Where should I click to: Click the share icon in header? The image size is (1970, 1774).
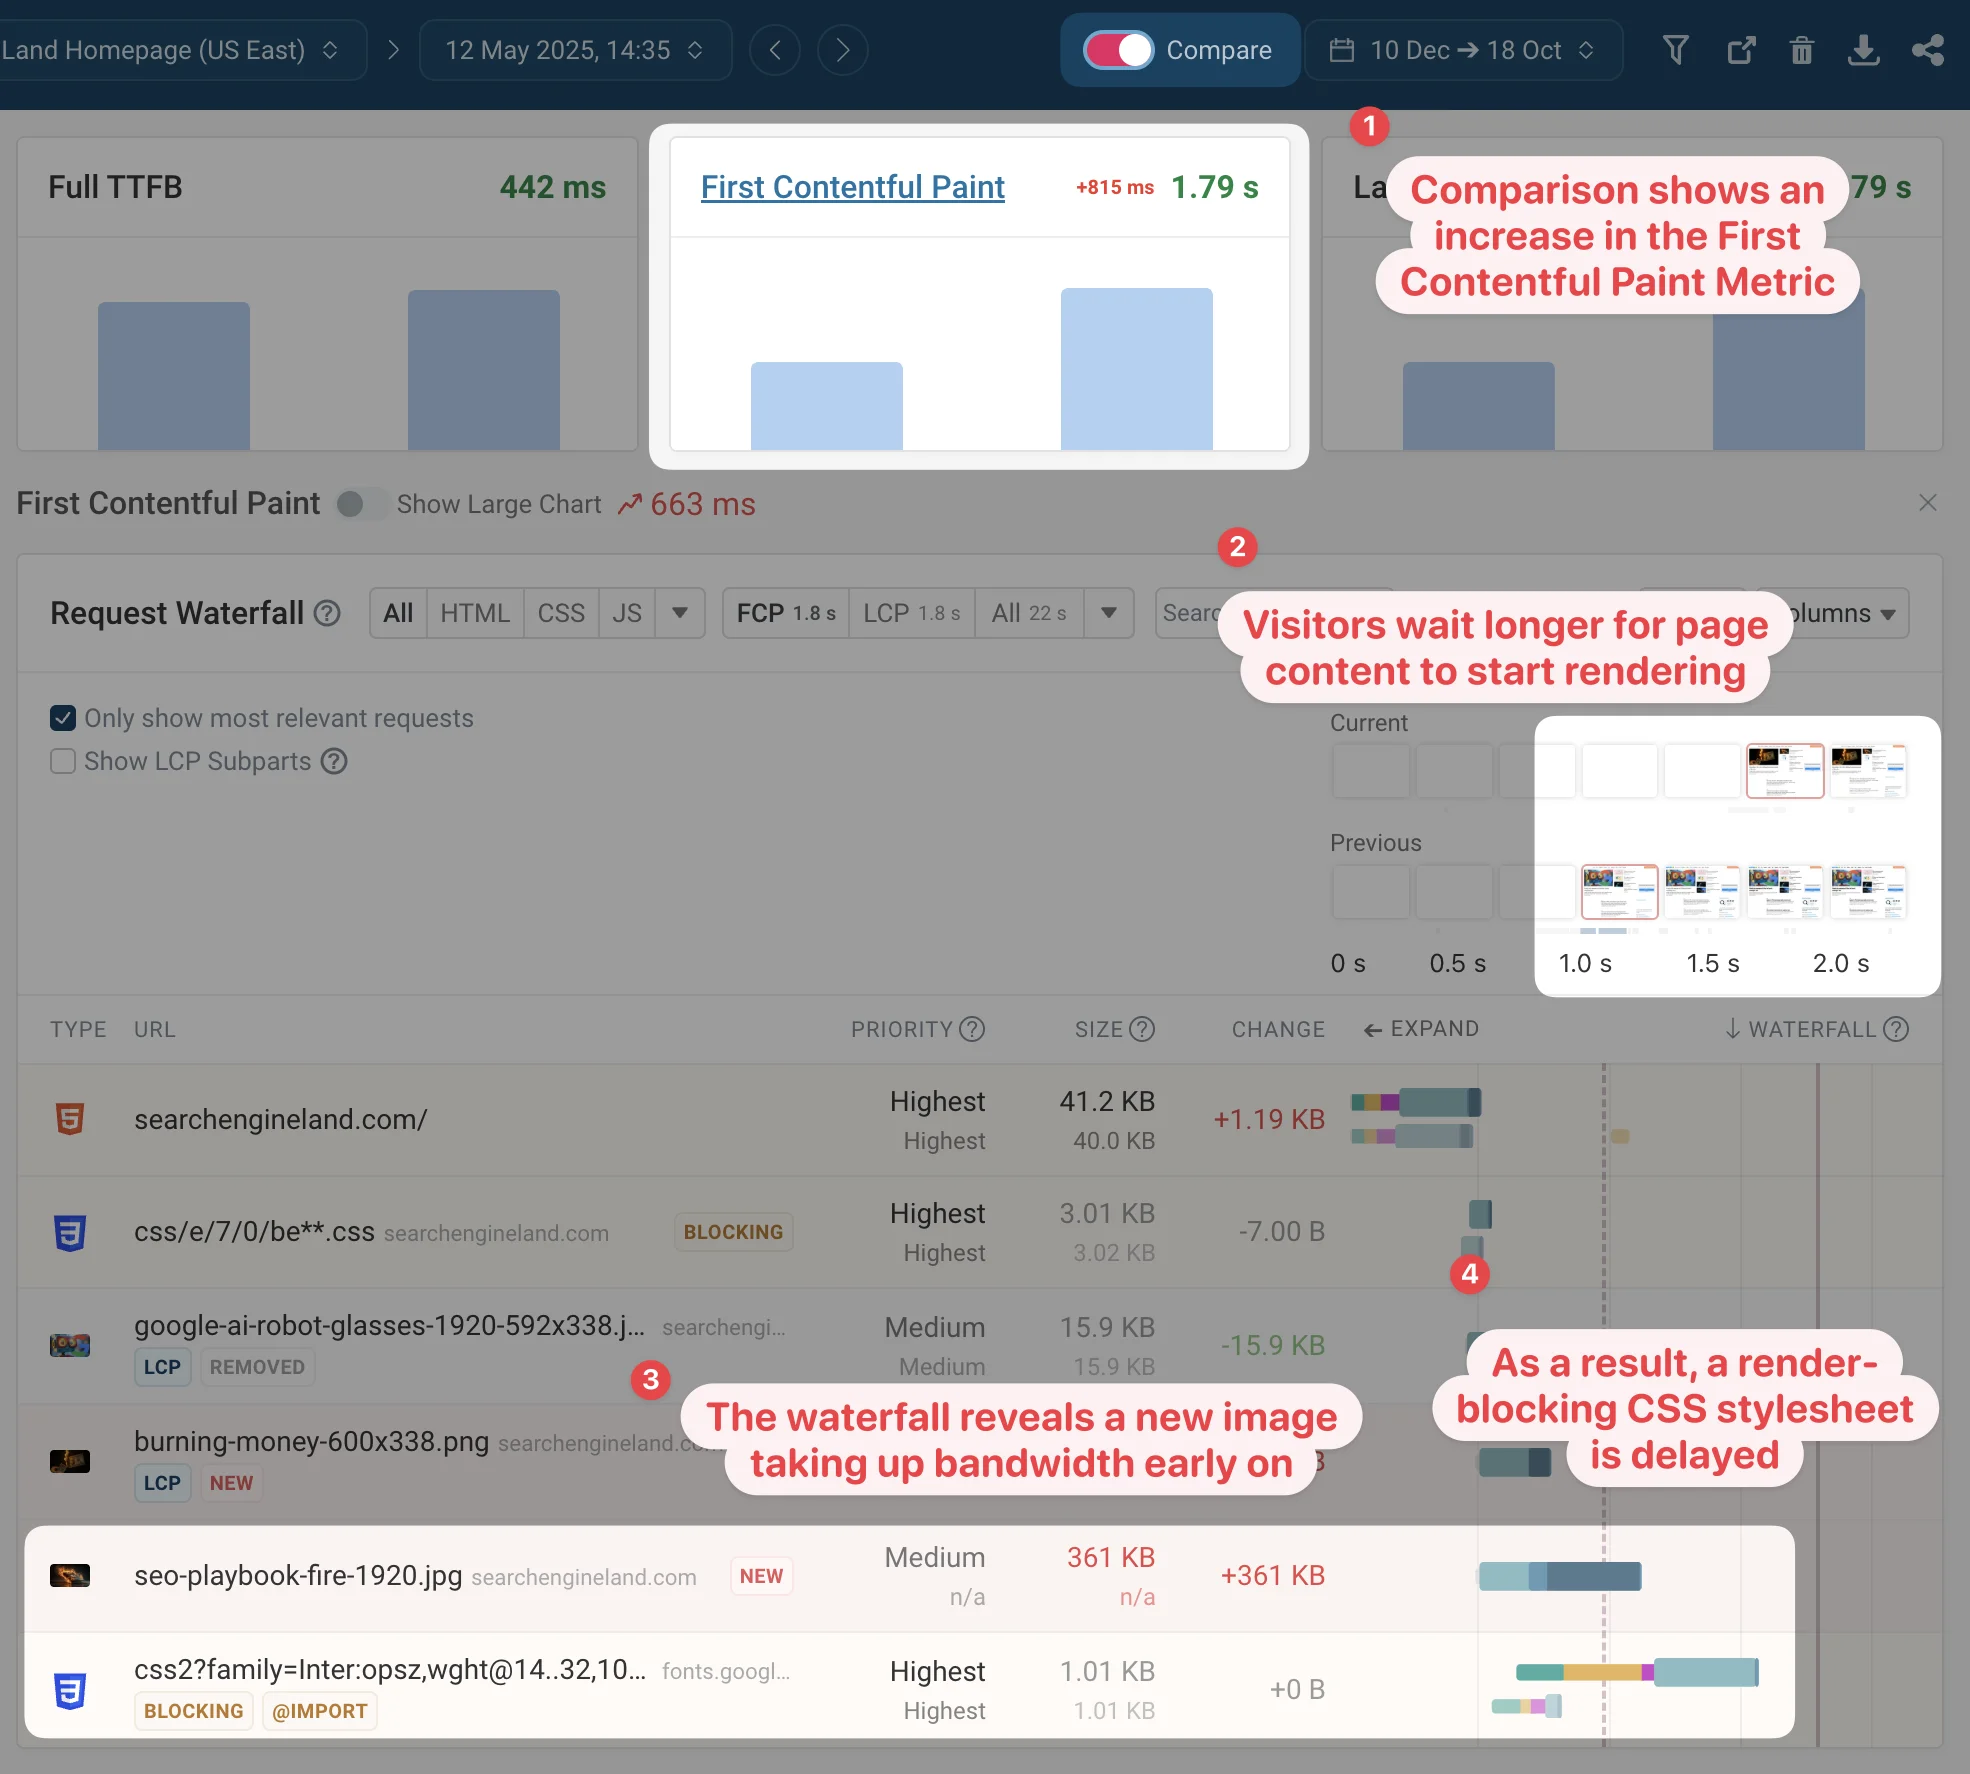tap(1927, 50)
